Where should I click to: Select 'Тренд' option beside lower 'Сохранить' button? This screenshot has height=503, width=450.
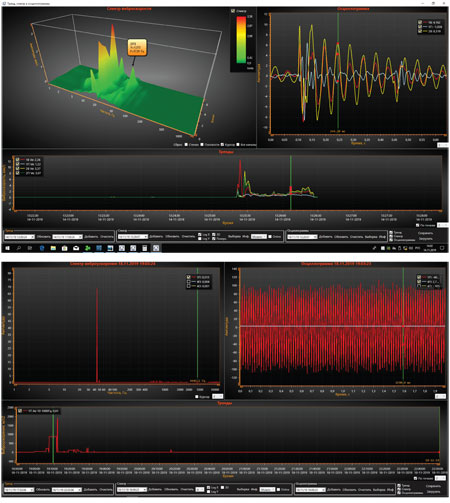coord(400,486)
